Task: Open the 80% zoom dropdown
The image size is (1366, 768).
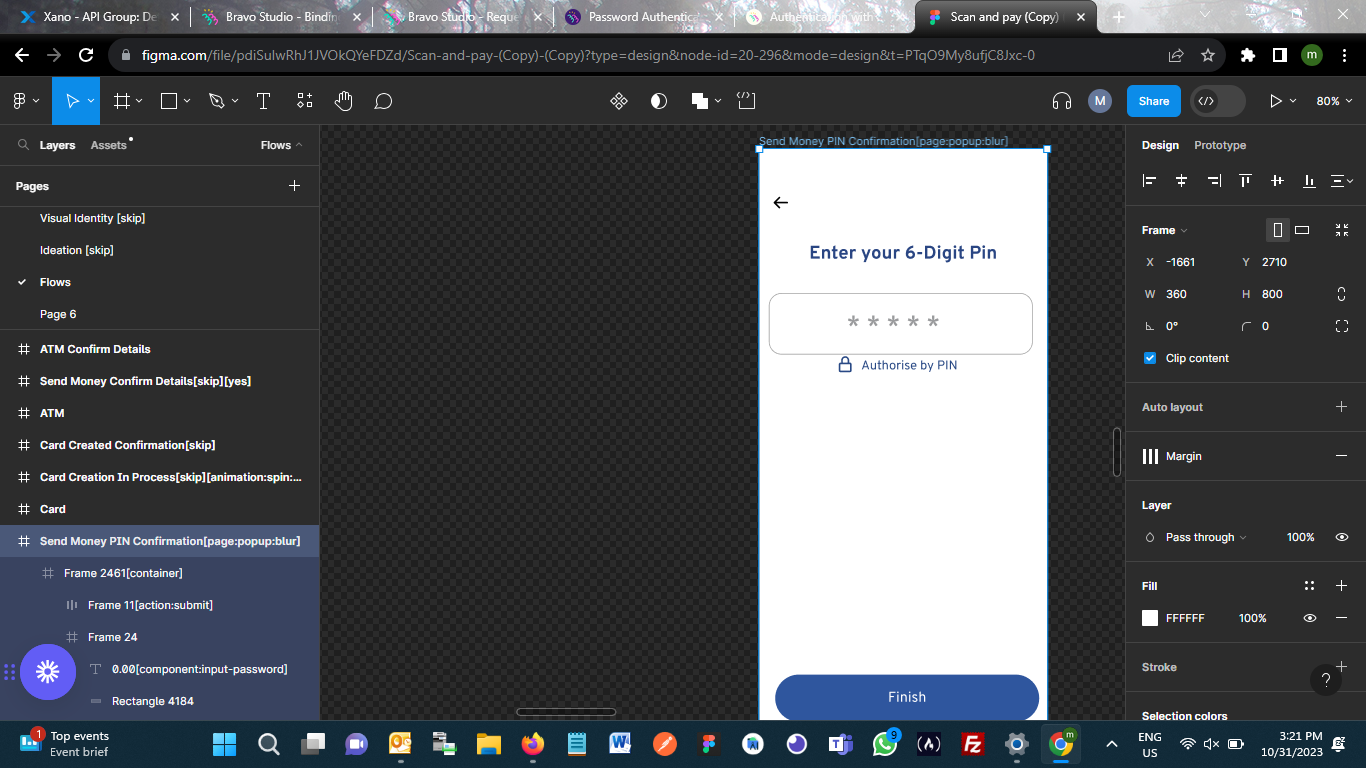Action: click(x=1335, y=101)
